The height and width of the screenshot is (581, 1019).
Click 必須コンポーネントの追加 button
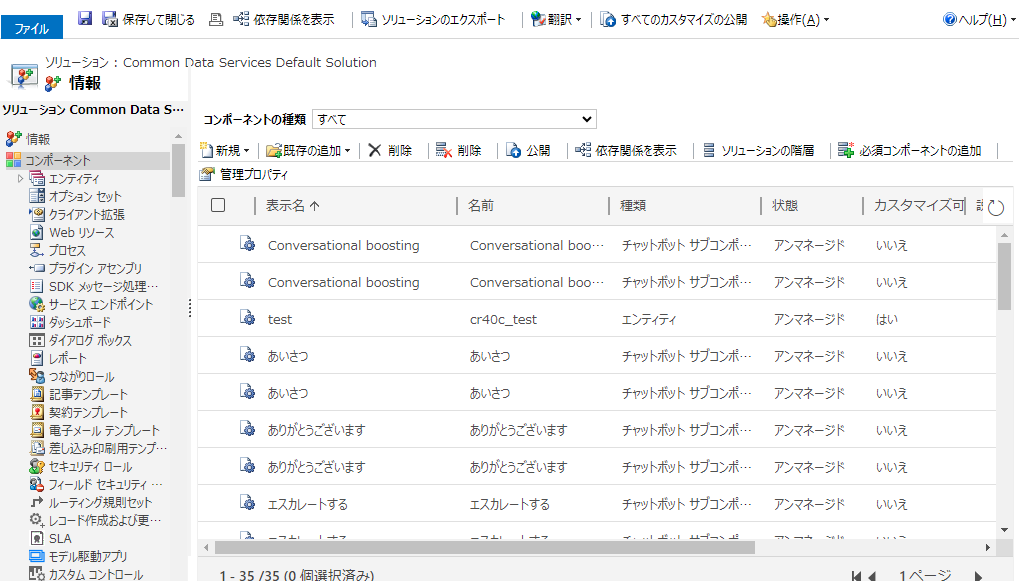pyautogui.click(x=910, y=150)
